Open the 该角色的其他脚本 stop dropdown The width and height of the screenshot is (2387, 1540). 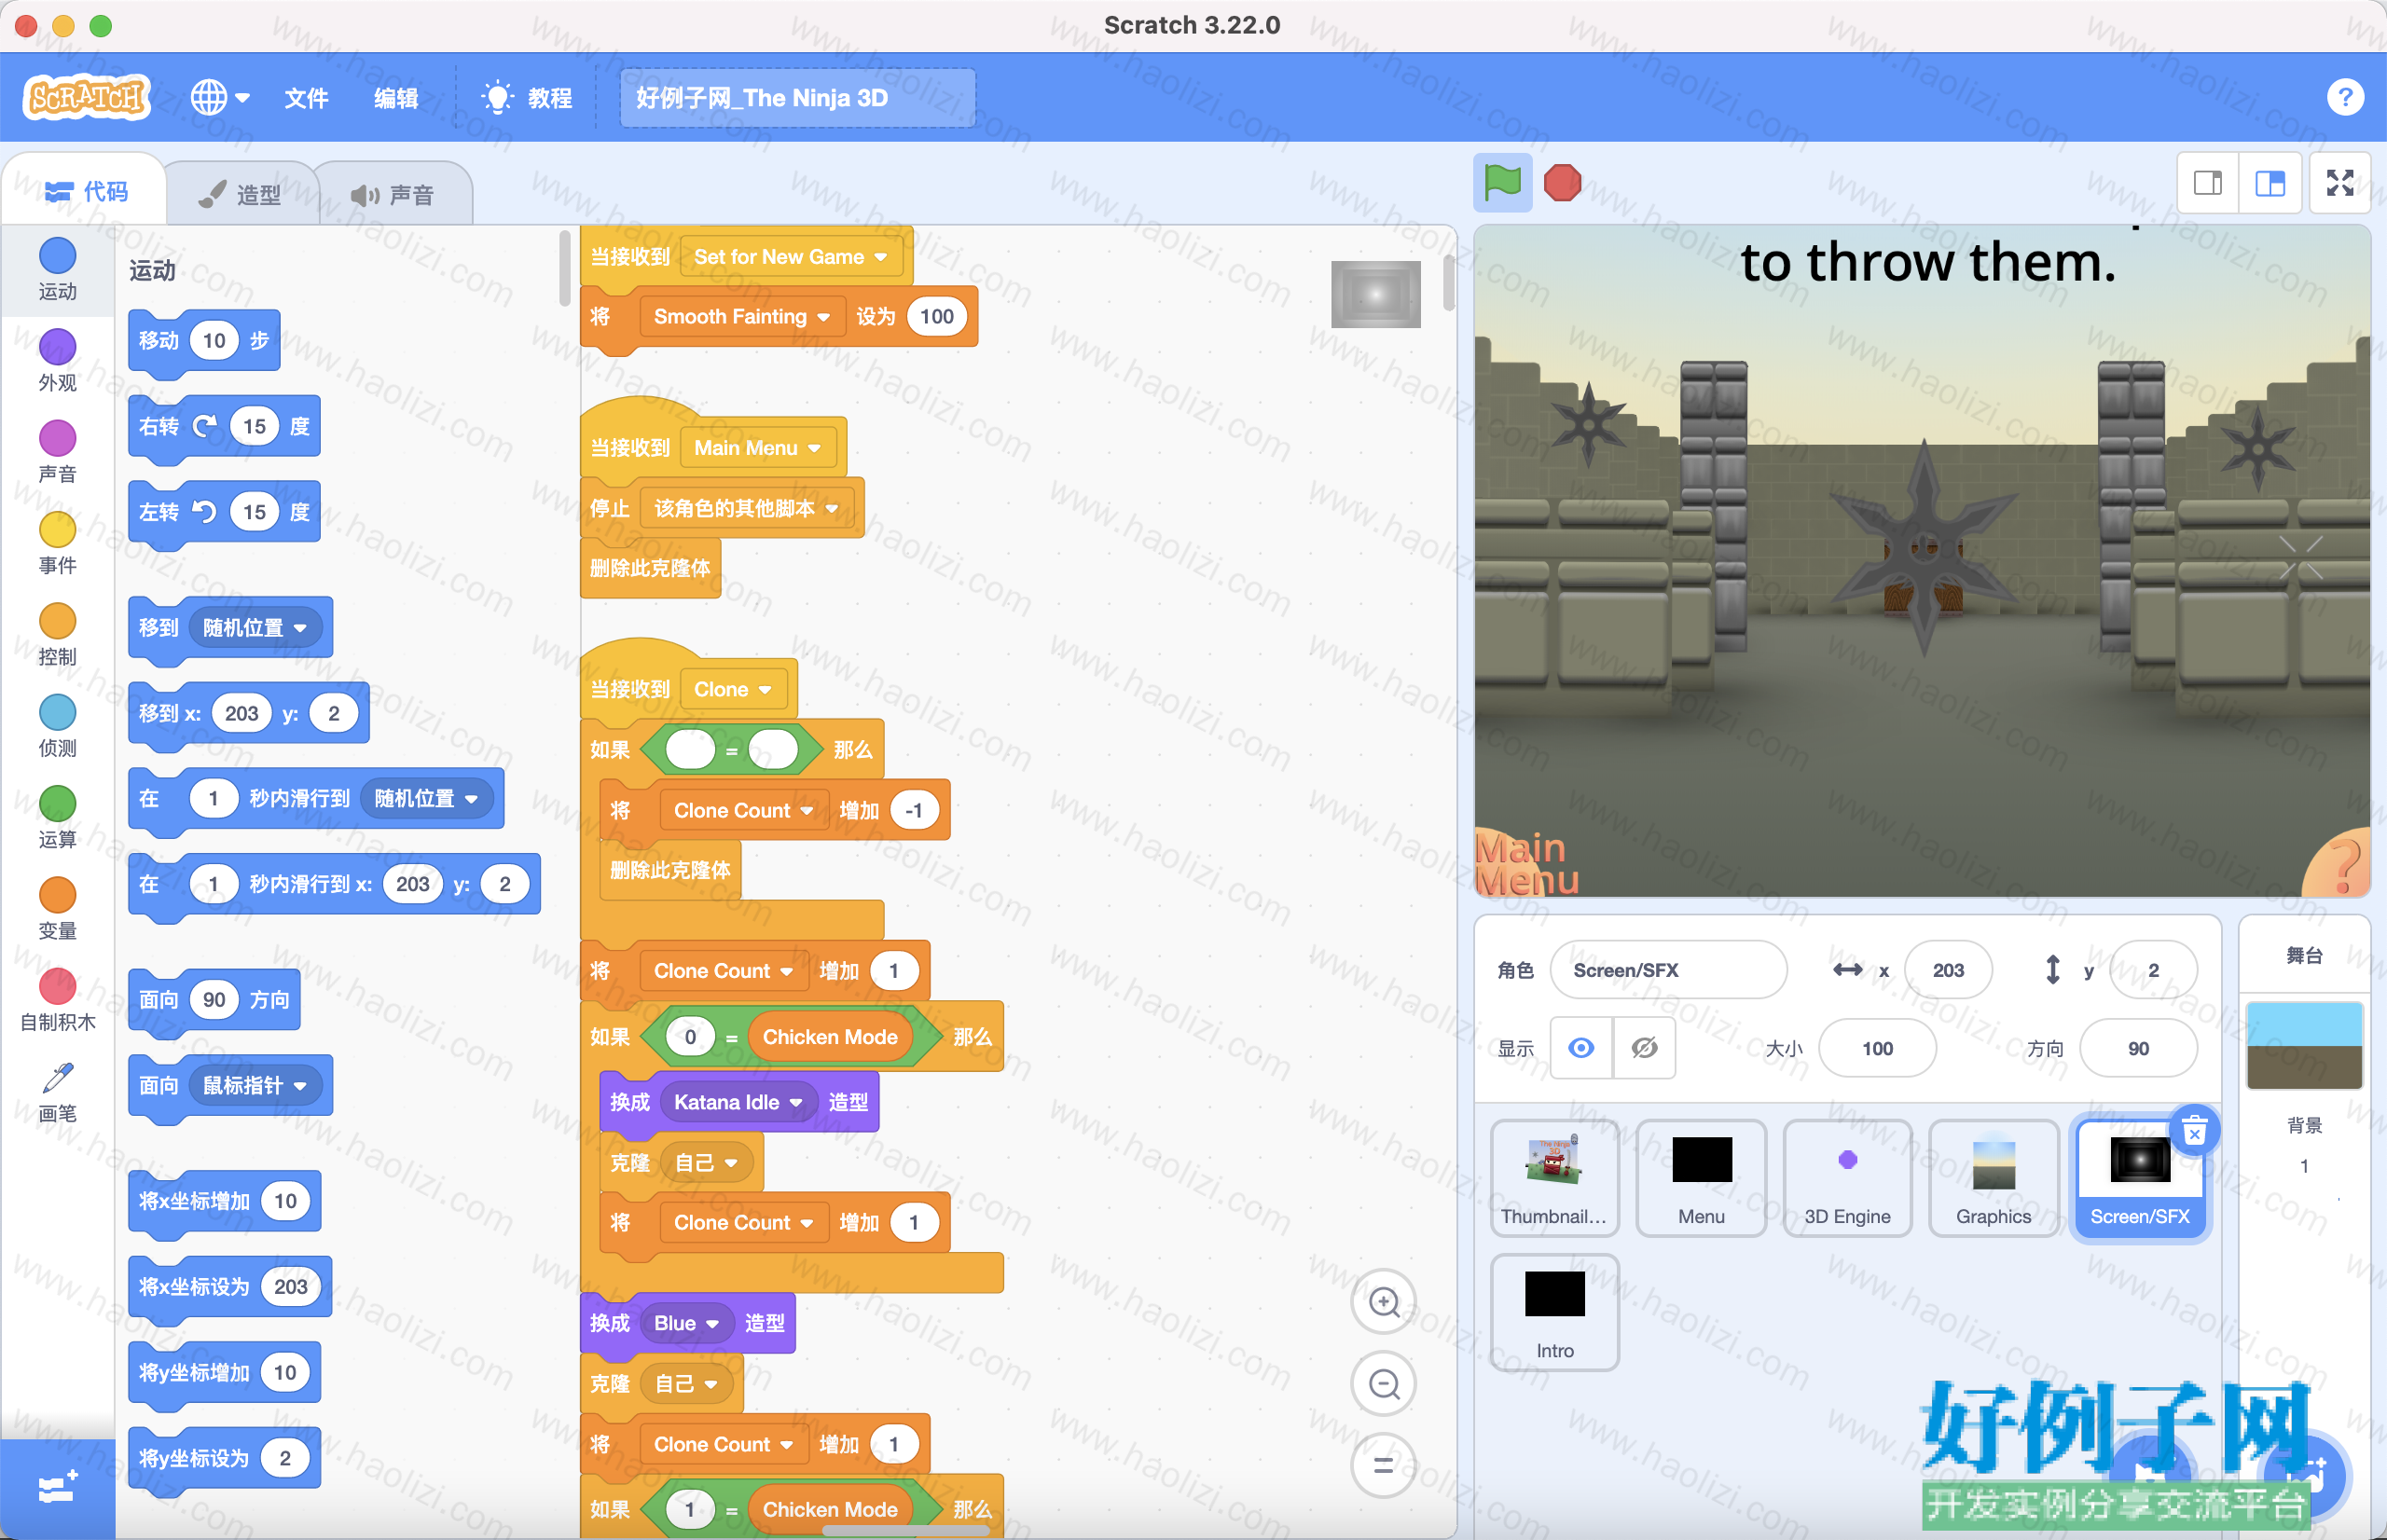tap(745, 508)
